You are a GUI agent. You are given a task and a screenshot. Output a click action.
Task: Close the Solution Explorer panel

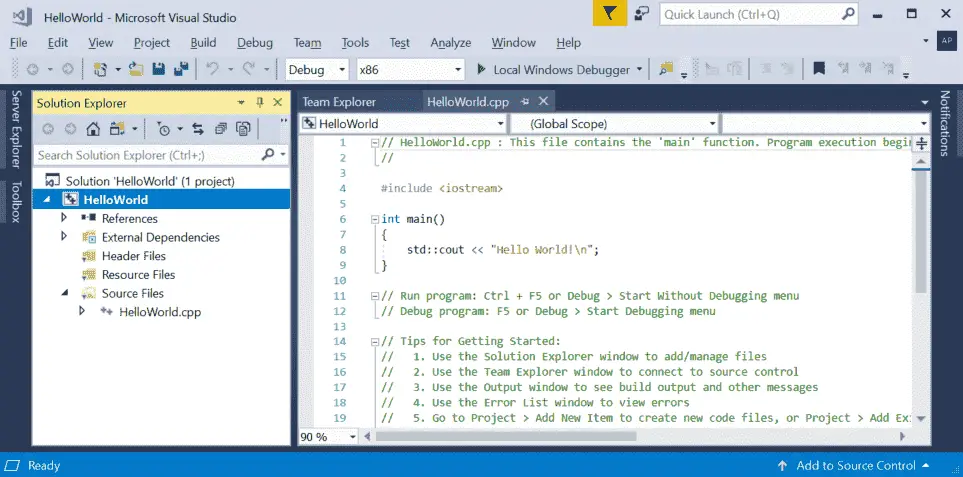click(x=278, y=103)
